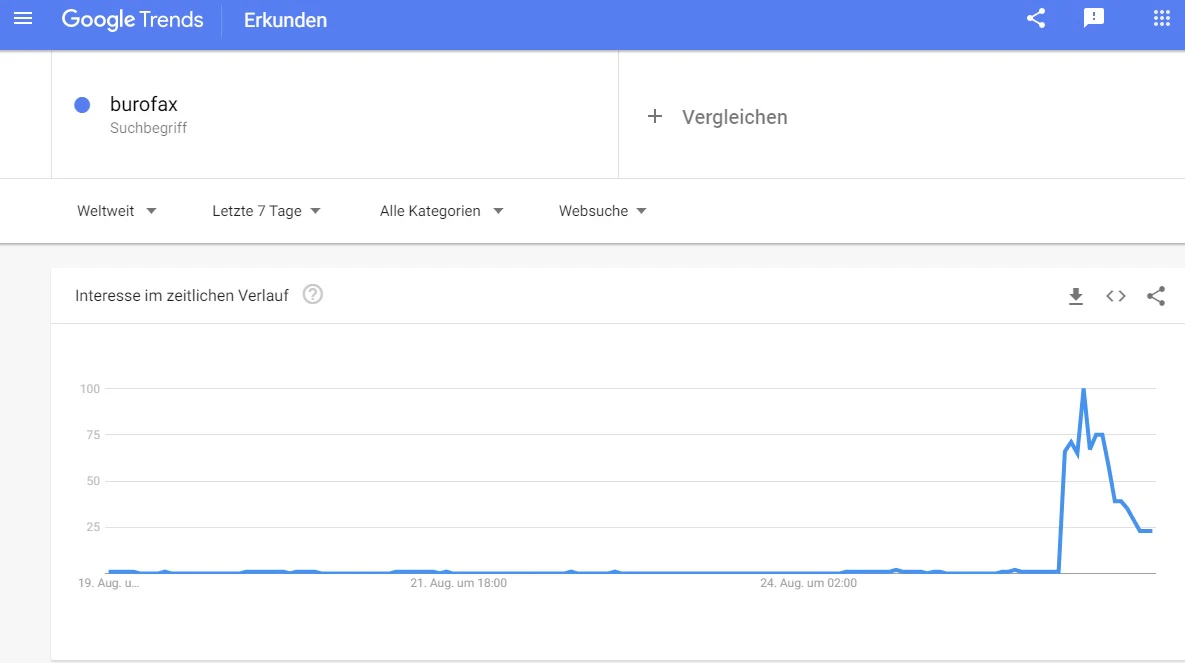Share the interest over time chart

click(1156, 296)
